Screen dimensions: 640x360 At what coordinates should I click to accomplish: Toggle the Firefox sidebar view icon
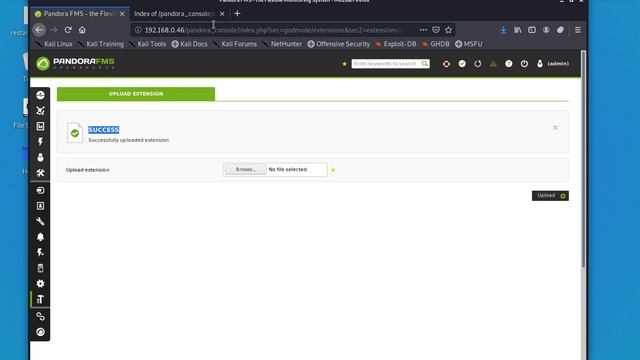click(531, 30)
